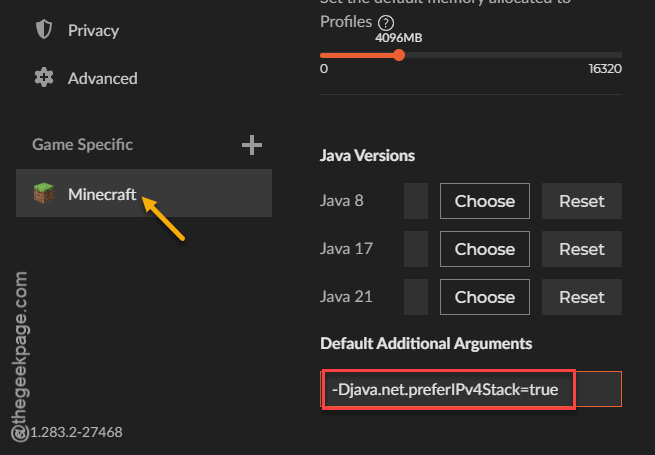Choose a Java 21 installation

pos(485,297)
